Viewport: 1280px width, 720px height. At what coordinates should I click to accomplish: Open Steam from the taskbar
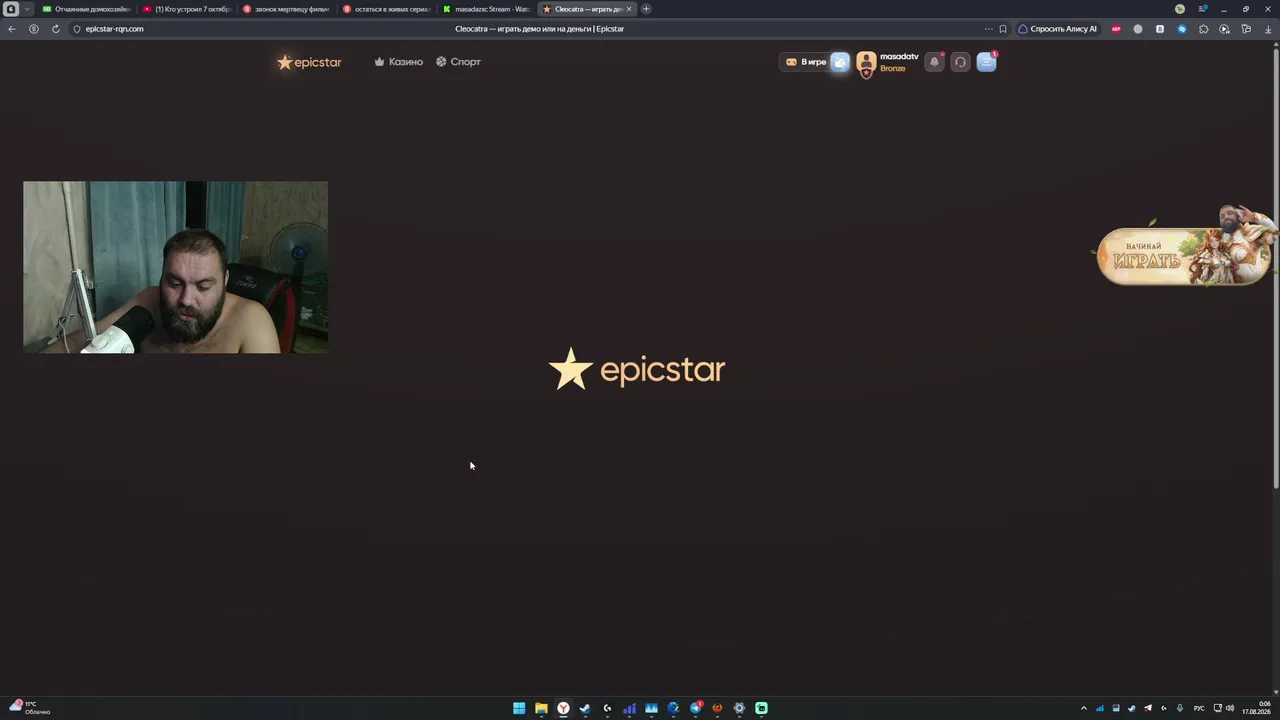[585, 708]
